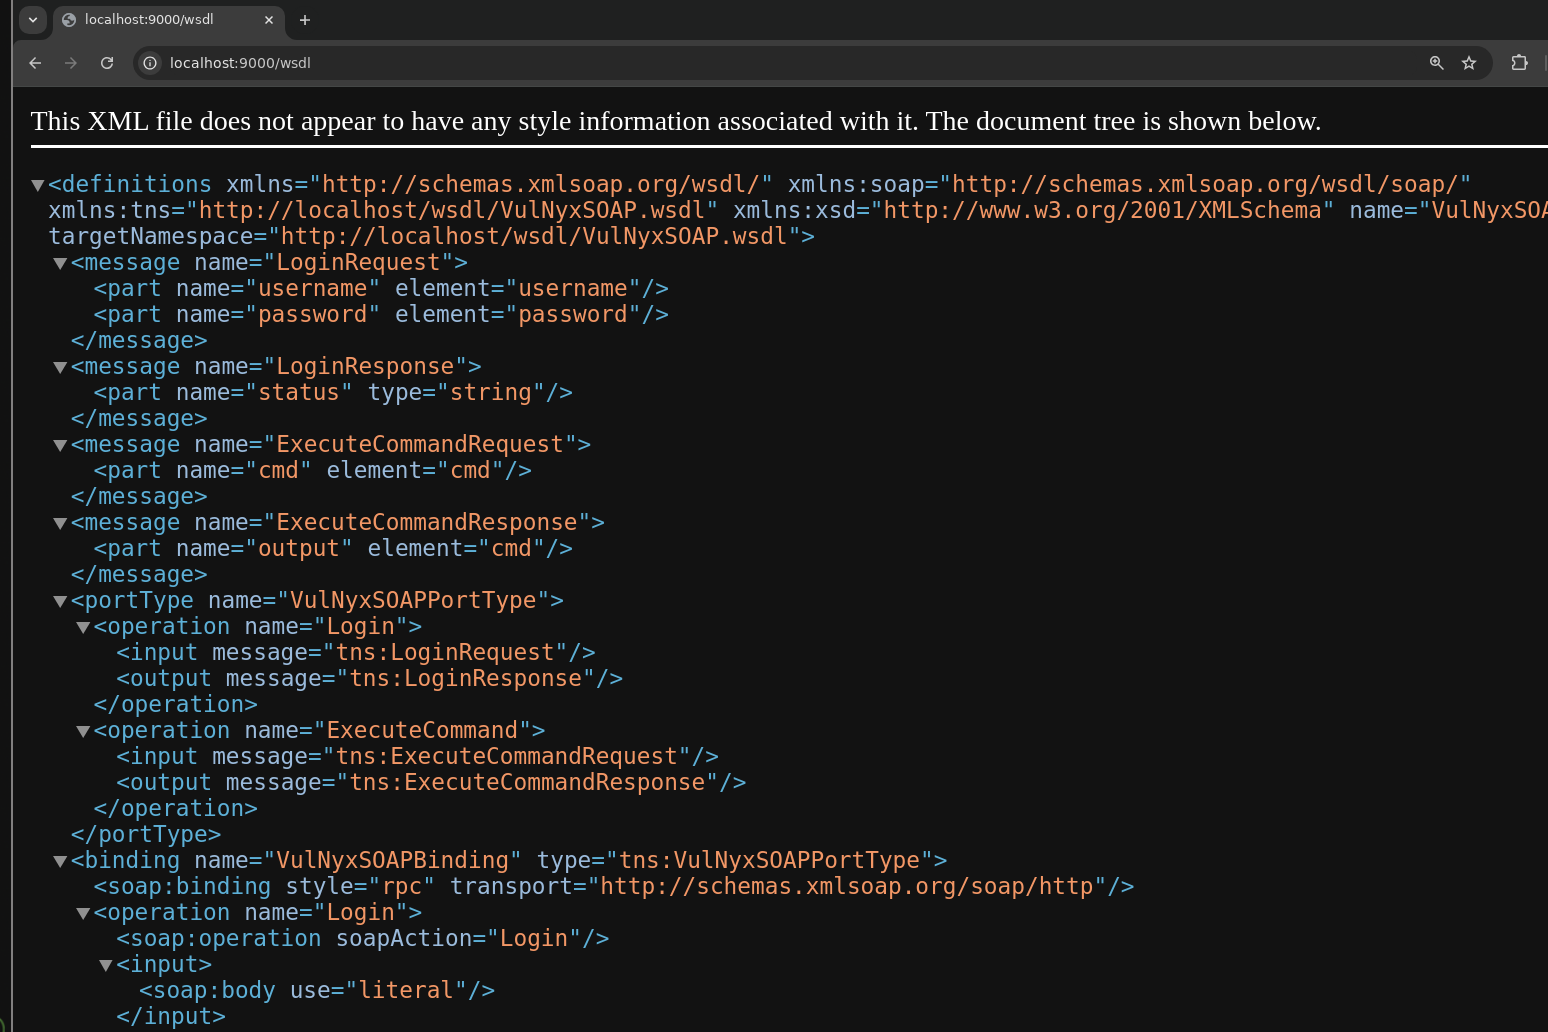Click the Forward navigation arrow
The image size is (1548, 1032).
(x=71, y=63)
